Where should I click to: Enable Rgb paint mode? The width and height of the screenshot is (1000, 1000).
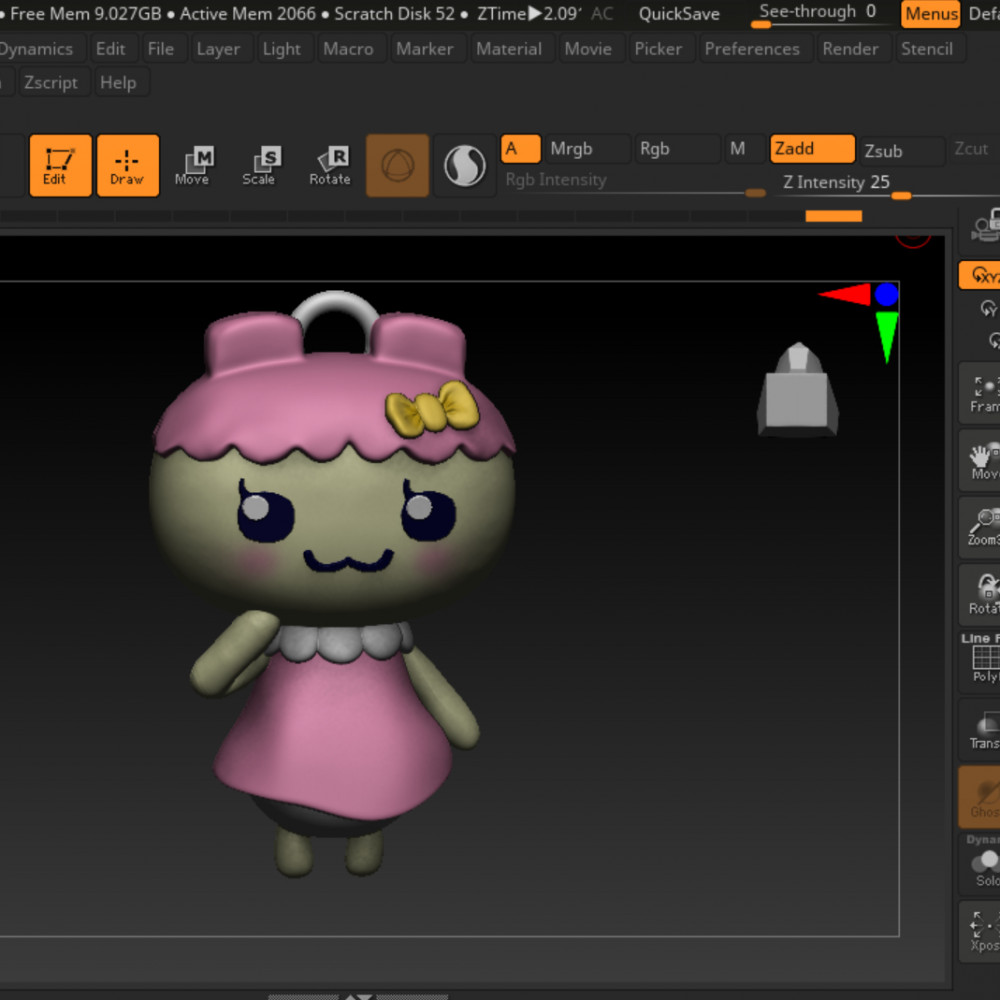677,149
